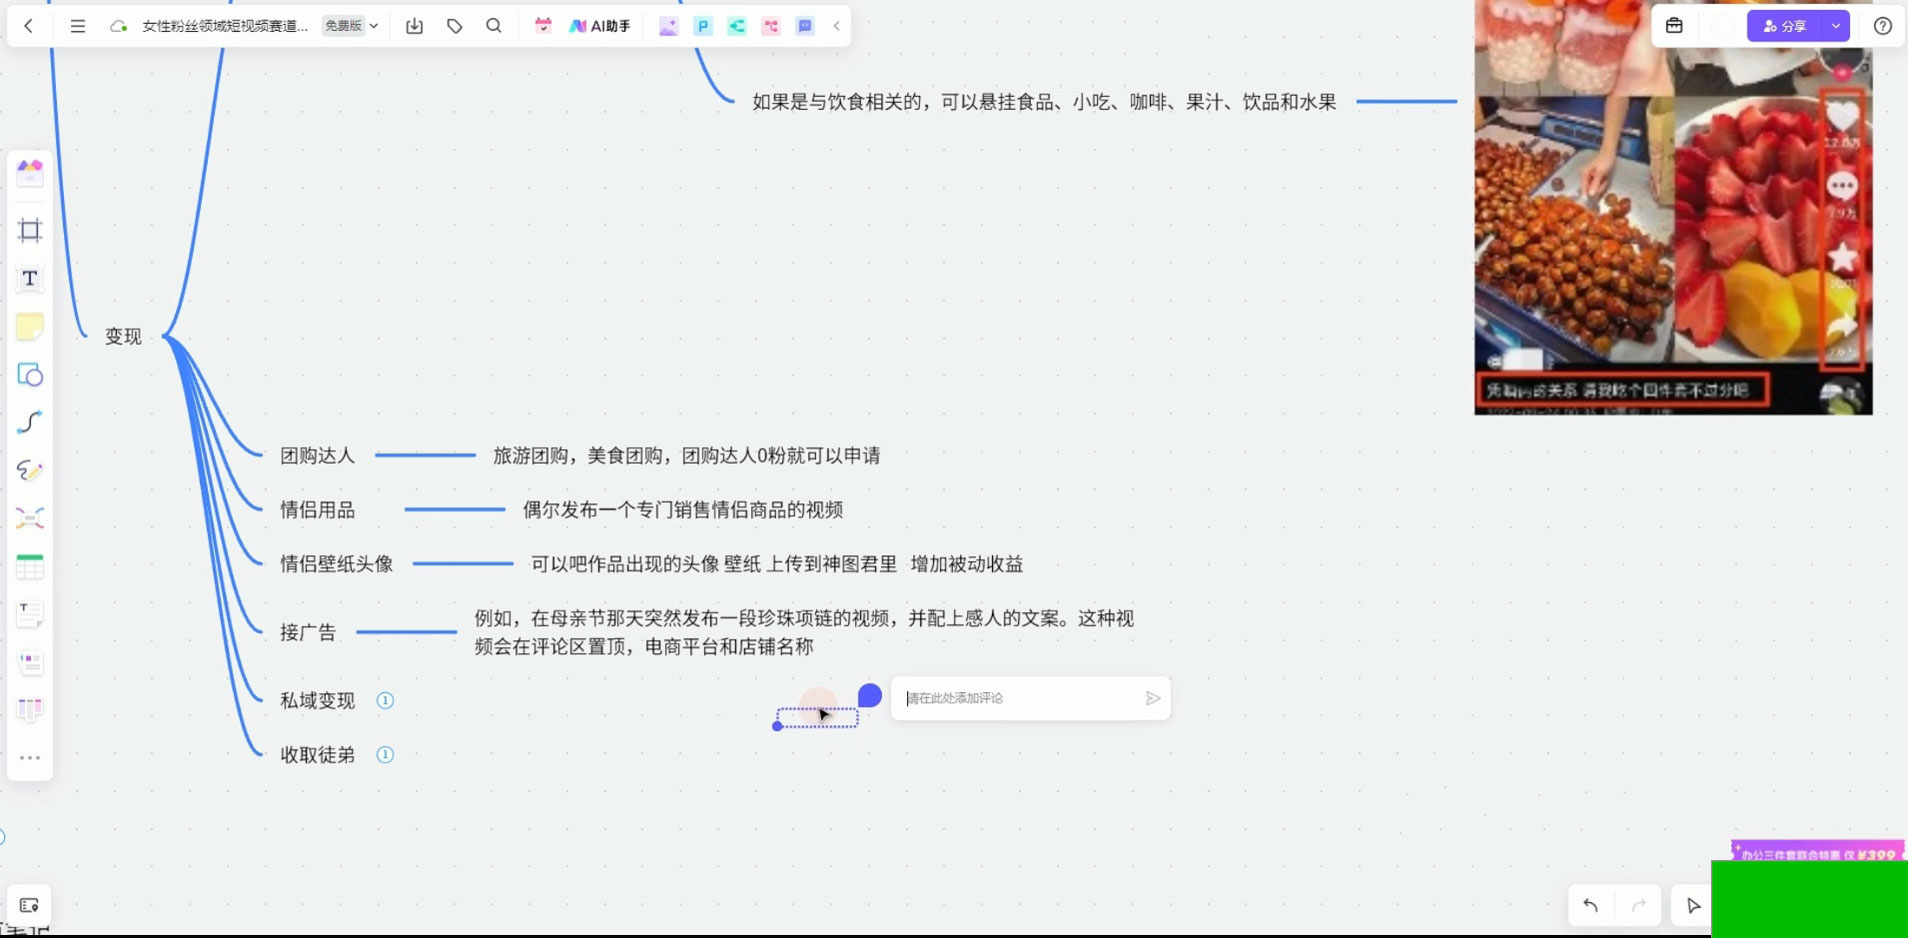Choose the connector line tool
Image resolution: width=1908 pixels, height=938 pixels.
[x=30, y=423]
